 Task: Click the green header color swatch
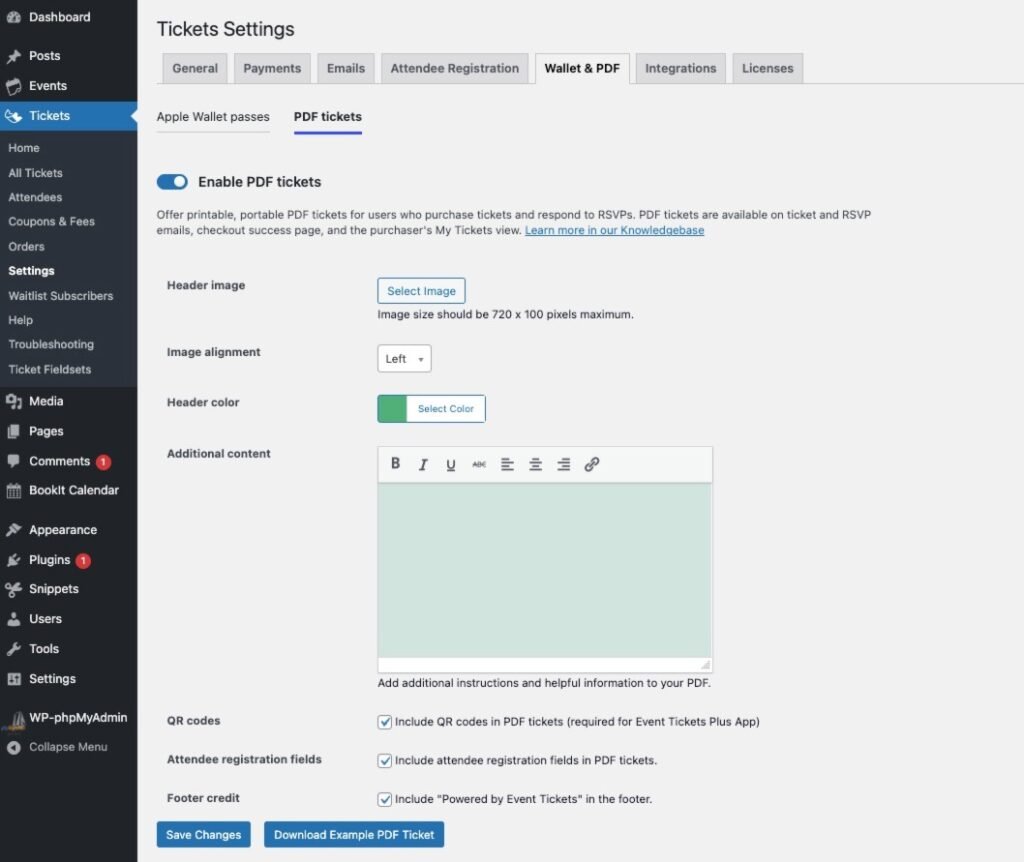click(392, 409)
